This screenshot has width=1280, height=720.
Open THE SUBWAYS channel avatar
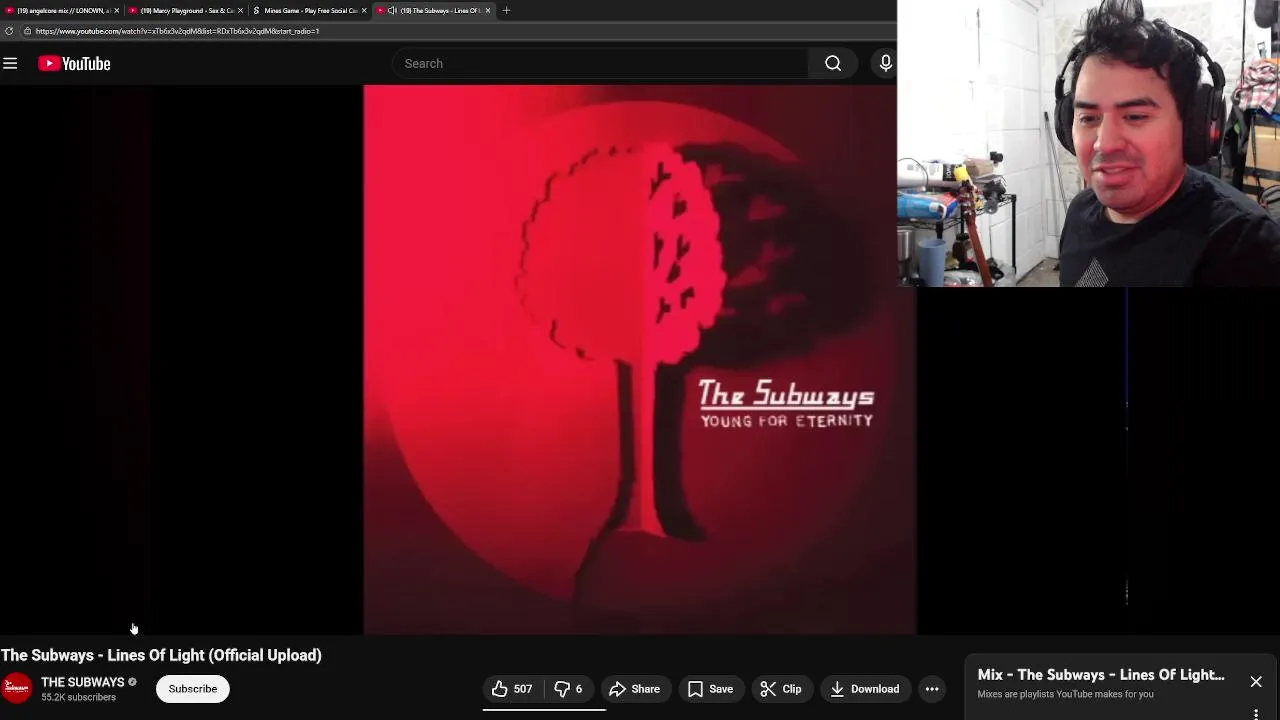pos(16,689)
